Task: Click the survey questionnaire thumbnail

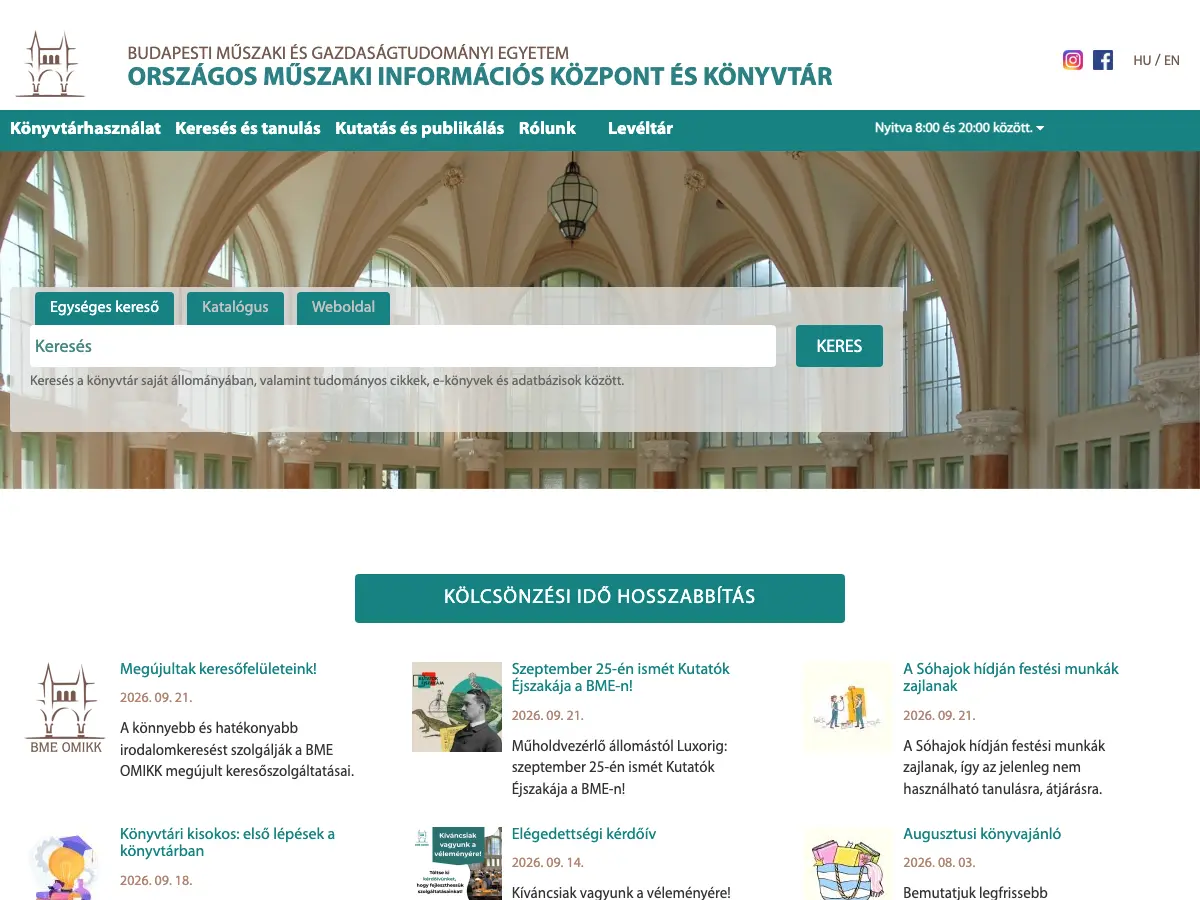Action: pyautogui.click(x=457, y=863)
